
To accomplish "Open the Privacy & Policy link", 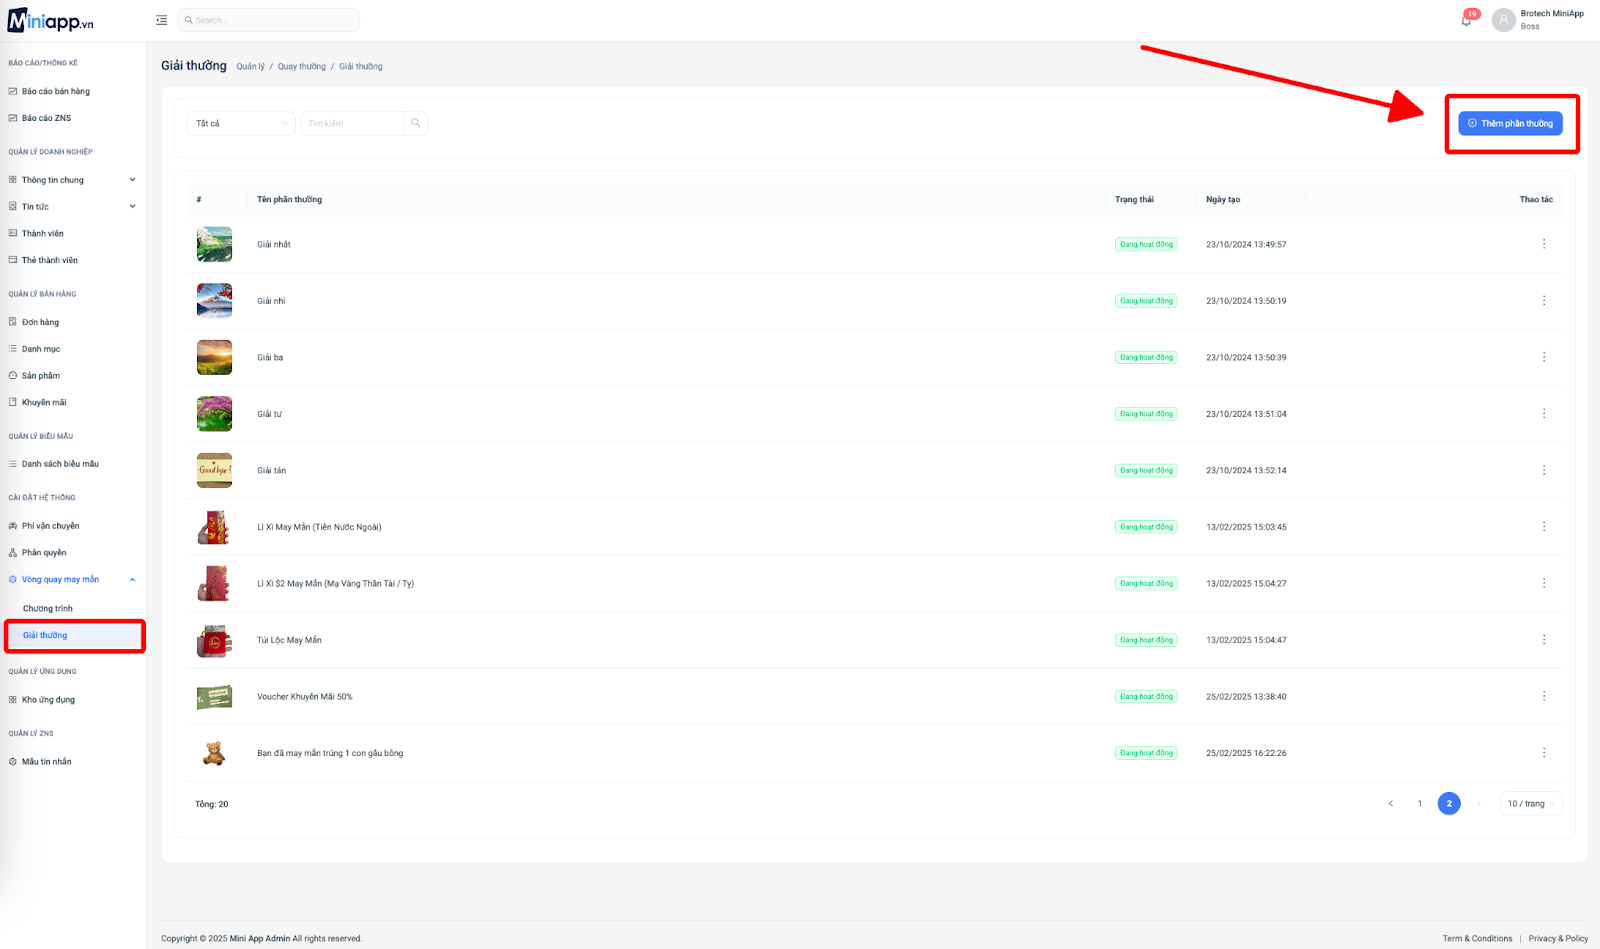I will click(1558, 939).
